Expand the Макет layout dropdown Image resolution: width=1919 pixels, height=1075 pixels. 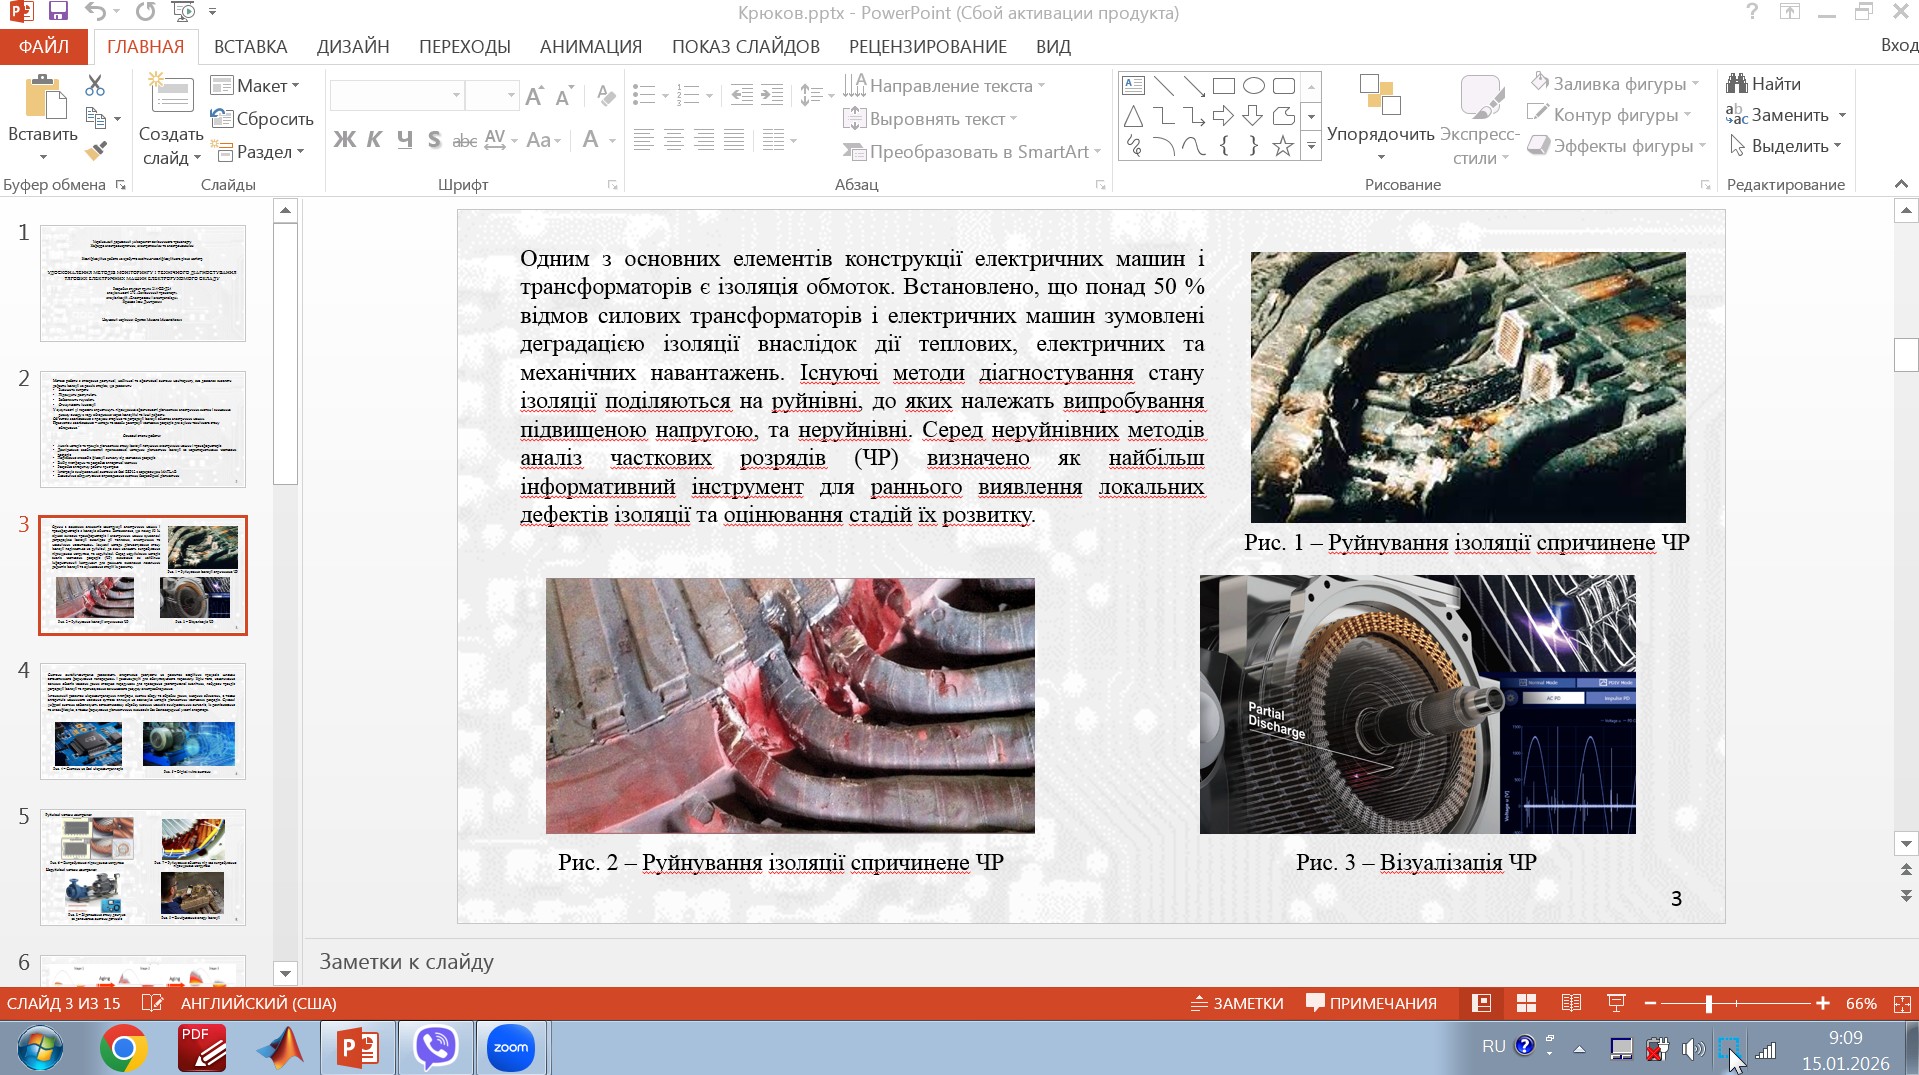coord(256,86)
